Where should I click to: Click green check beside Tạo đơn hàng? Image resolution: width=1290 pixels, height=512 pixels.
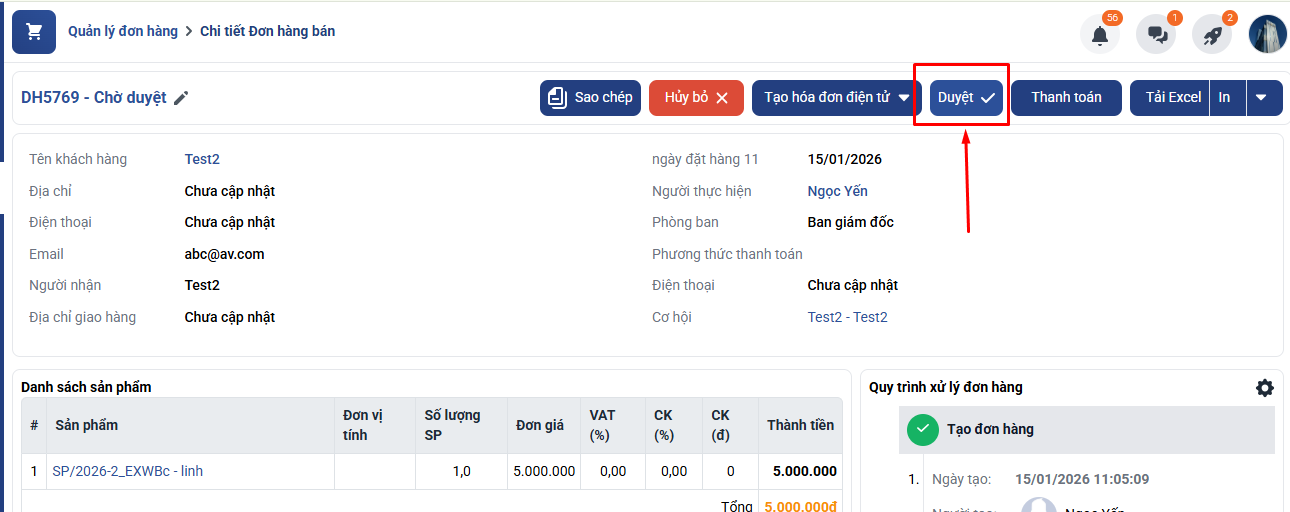(922, 429)
